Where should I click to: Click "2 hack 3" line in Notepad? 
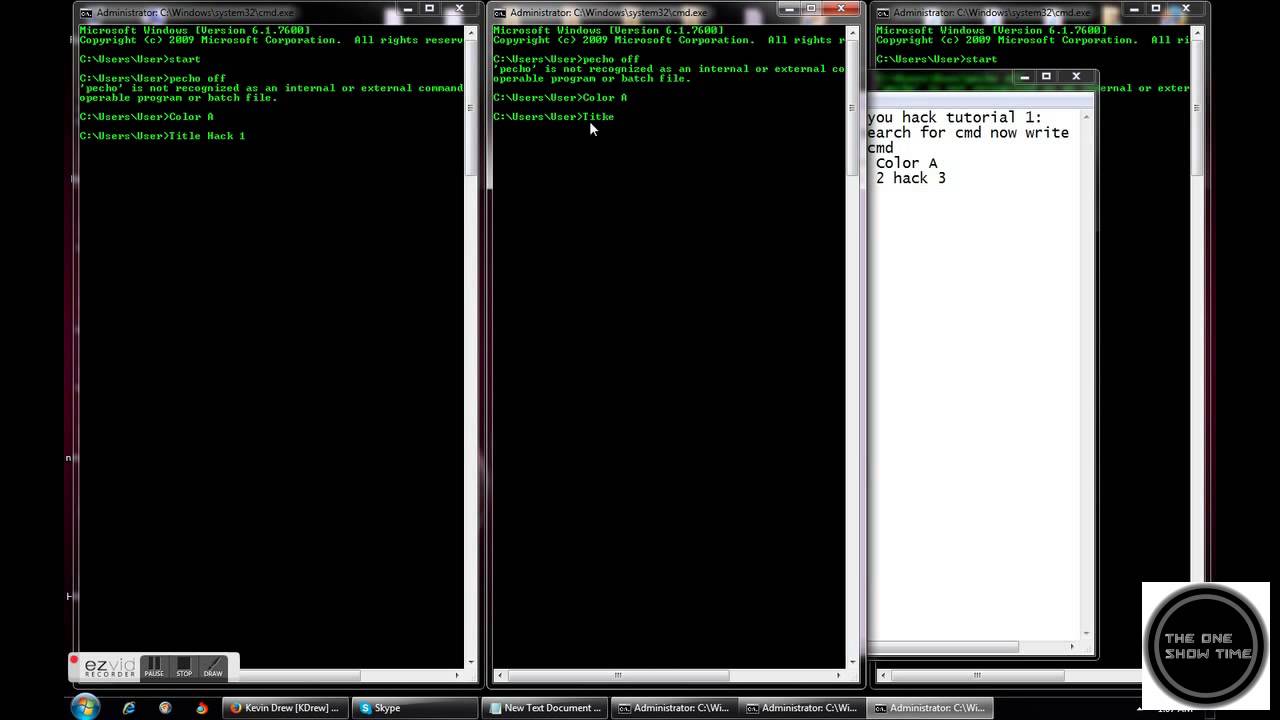[910, 178]
